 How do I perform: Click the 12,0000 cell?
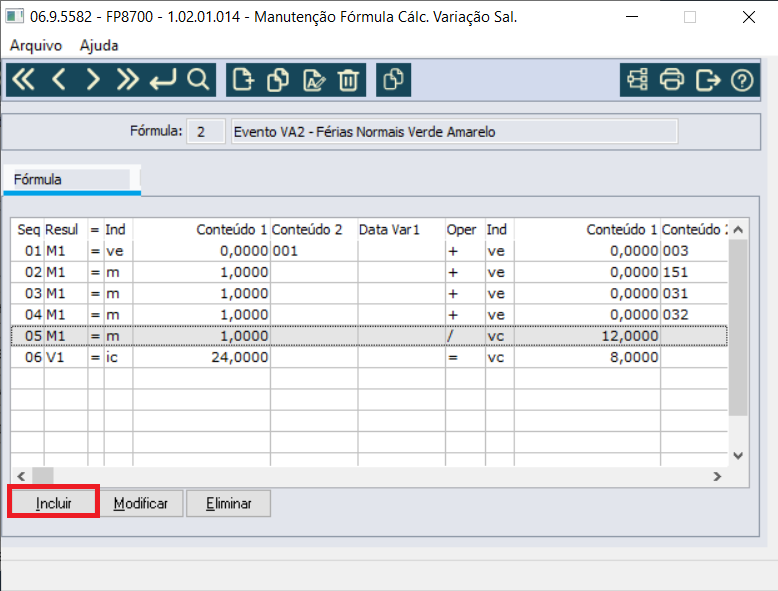[x=587, y=336]
